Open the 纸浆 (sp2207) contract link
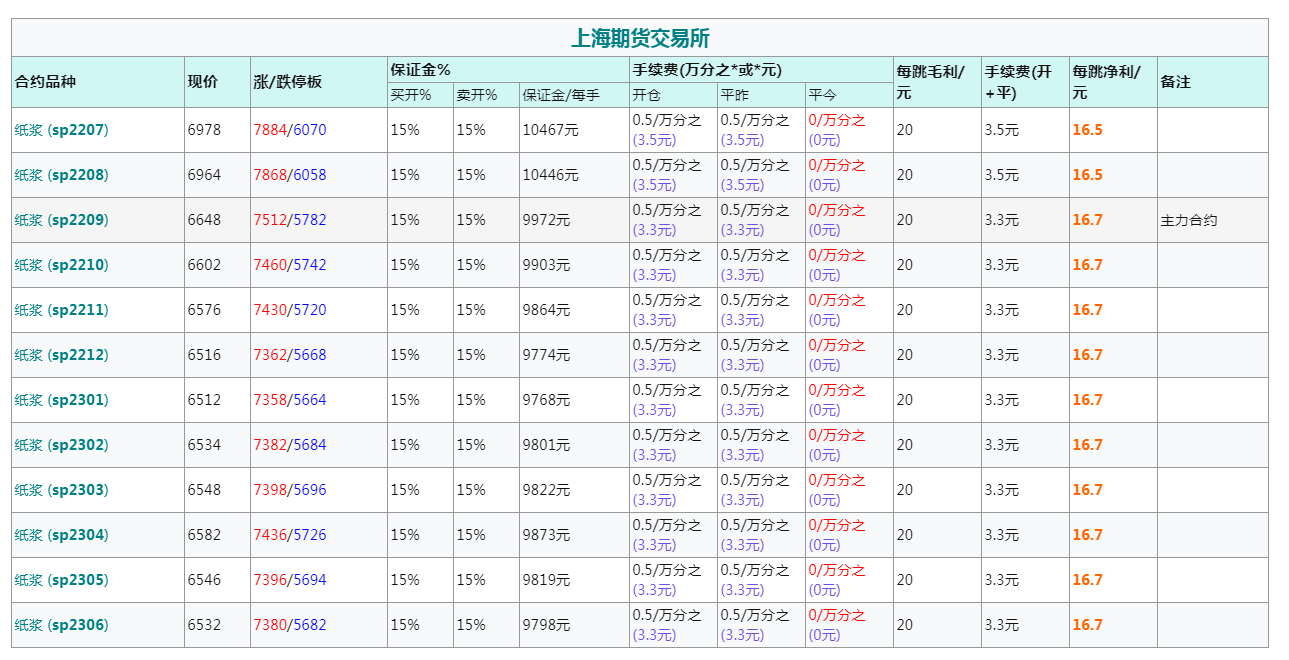 (61, 130)
